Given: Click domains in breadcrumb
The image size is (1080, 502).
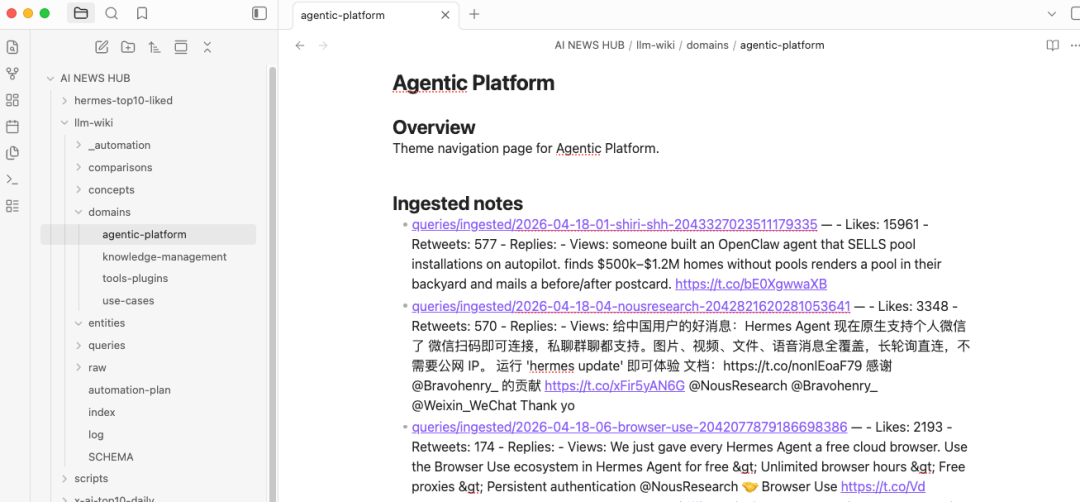Looking at the screenshot, I should click(707, 45).
